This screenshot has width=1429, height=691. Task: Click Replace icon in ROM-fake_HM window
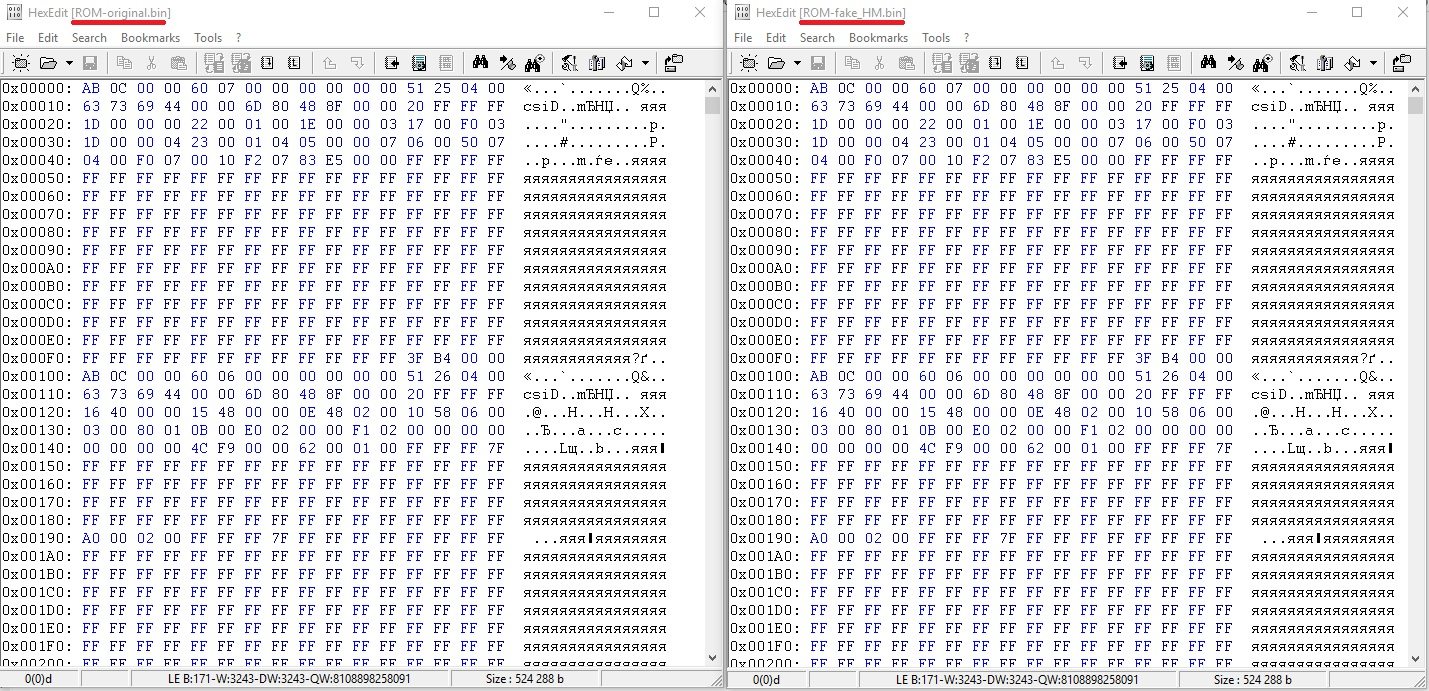click(1235, 63)
